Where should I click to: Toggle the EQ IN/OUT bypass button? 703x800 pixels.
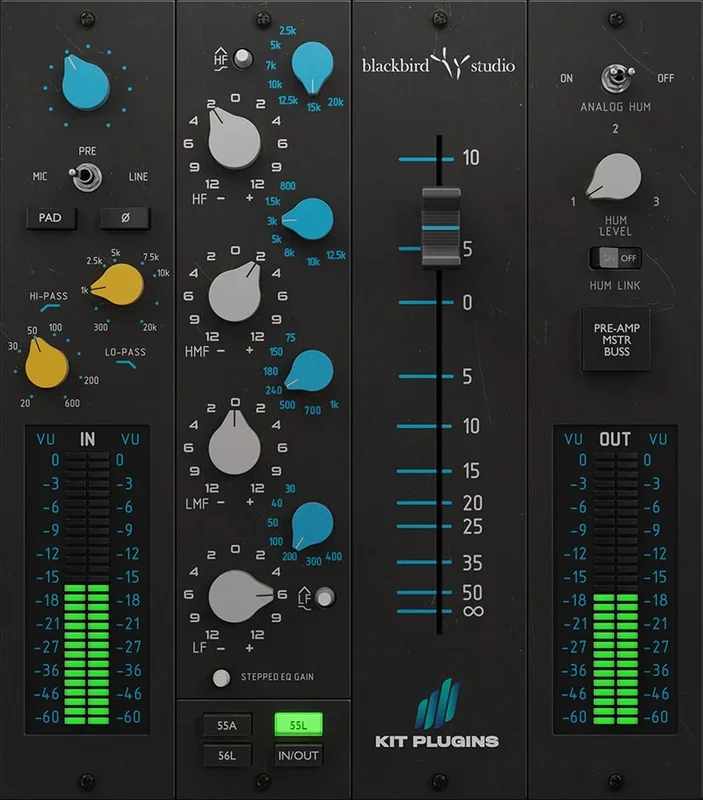pos(298,755)
